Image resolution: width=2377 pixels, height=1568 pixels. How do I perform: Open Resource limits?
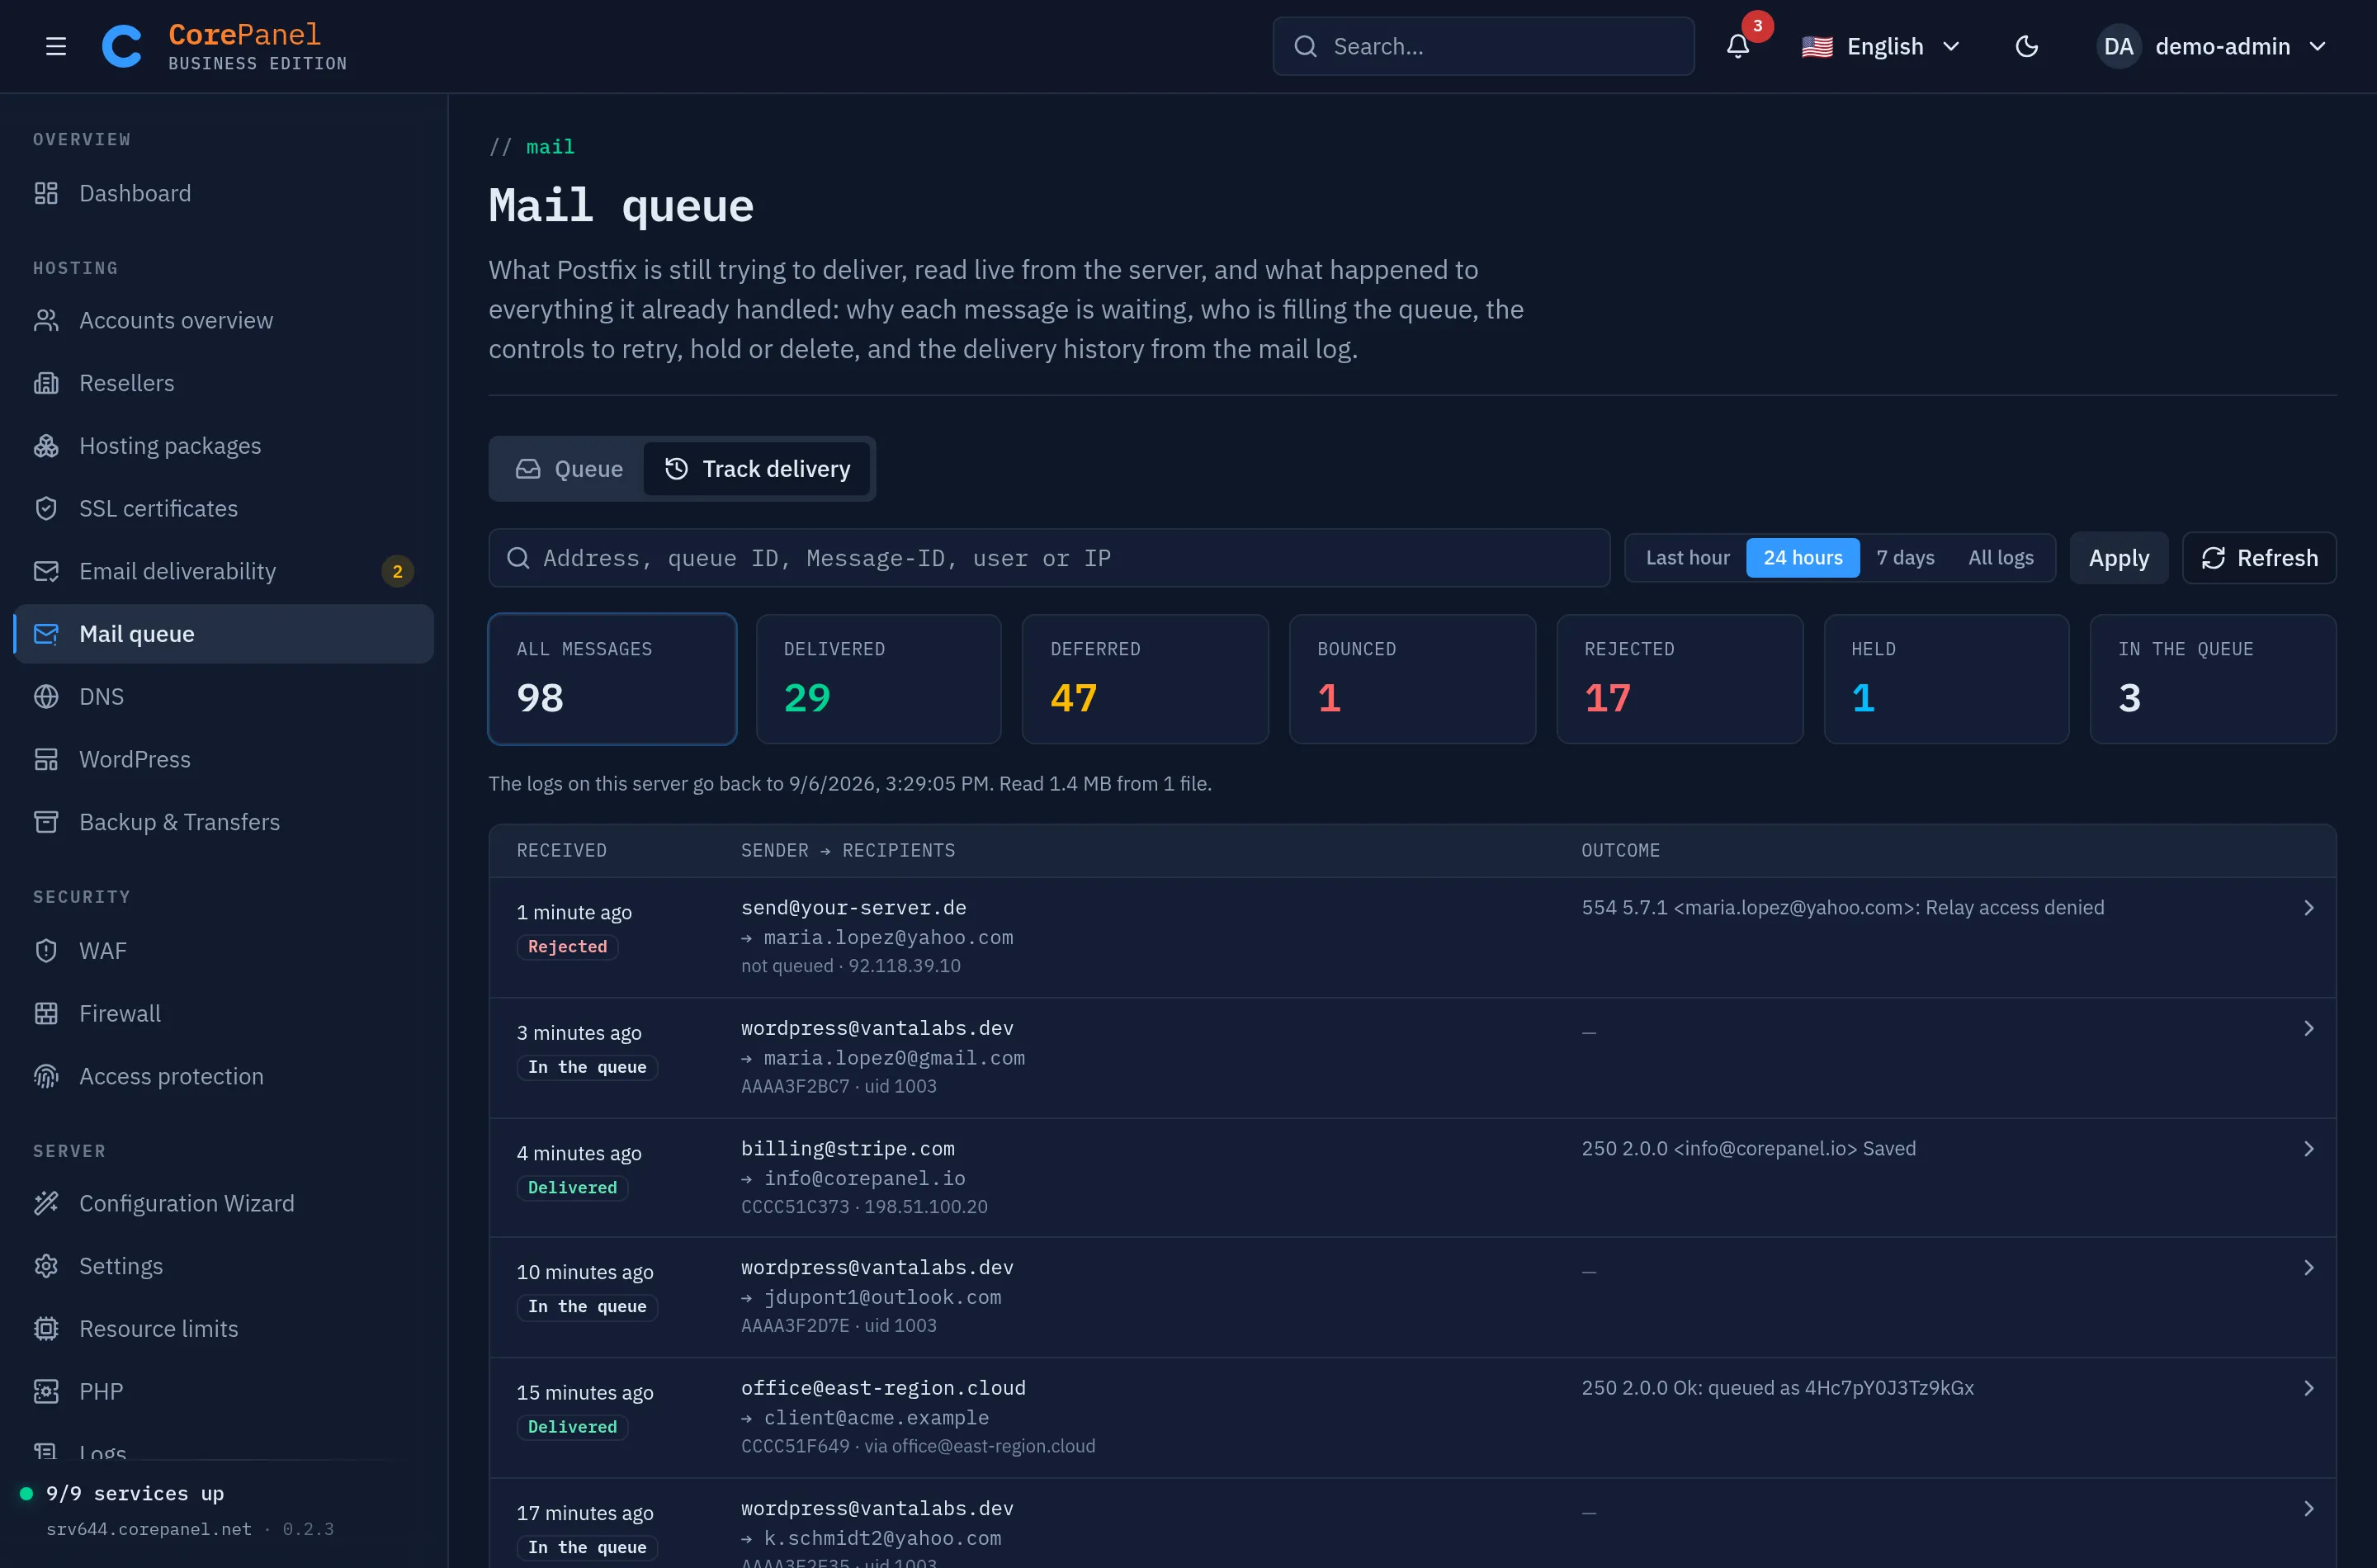[x=224, y=1329]
